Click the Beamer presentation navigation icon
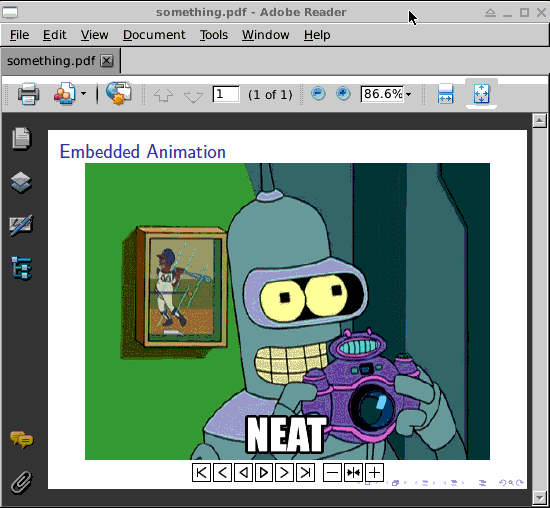Screen dimensions: 550x508 click(x=483, y=483)
